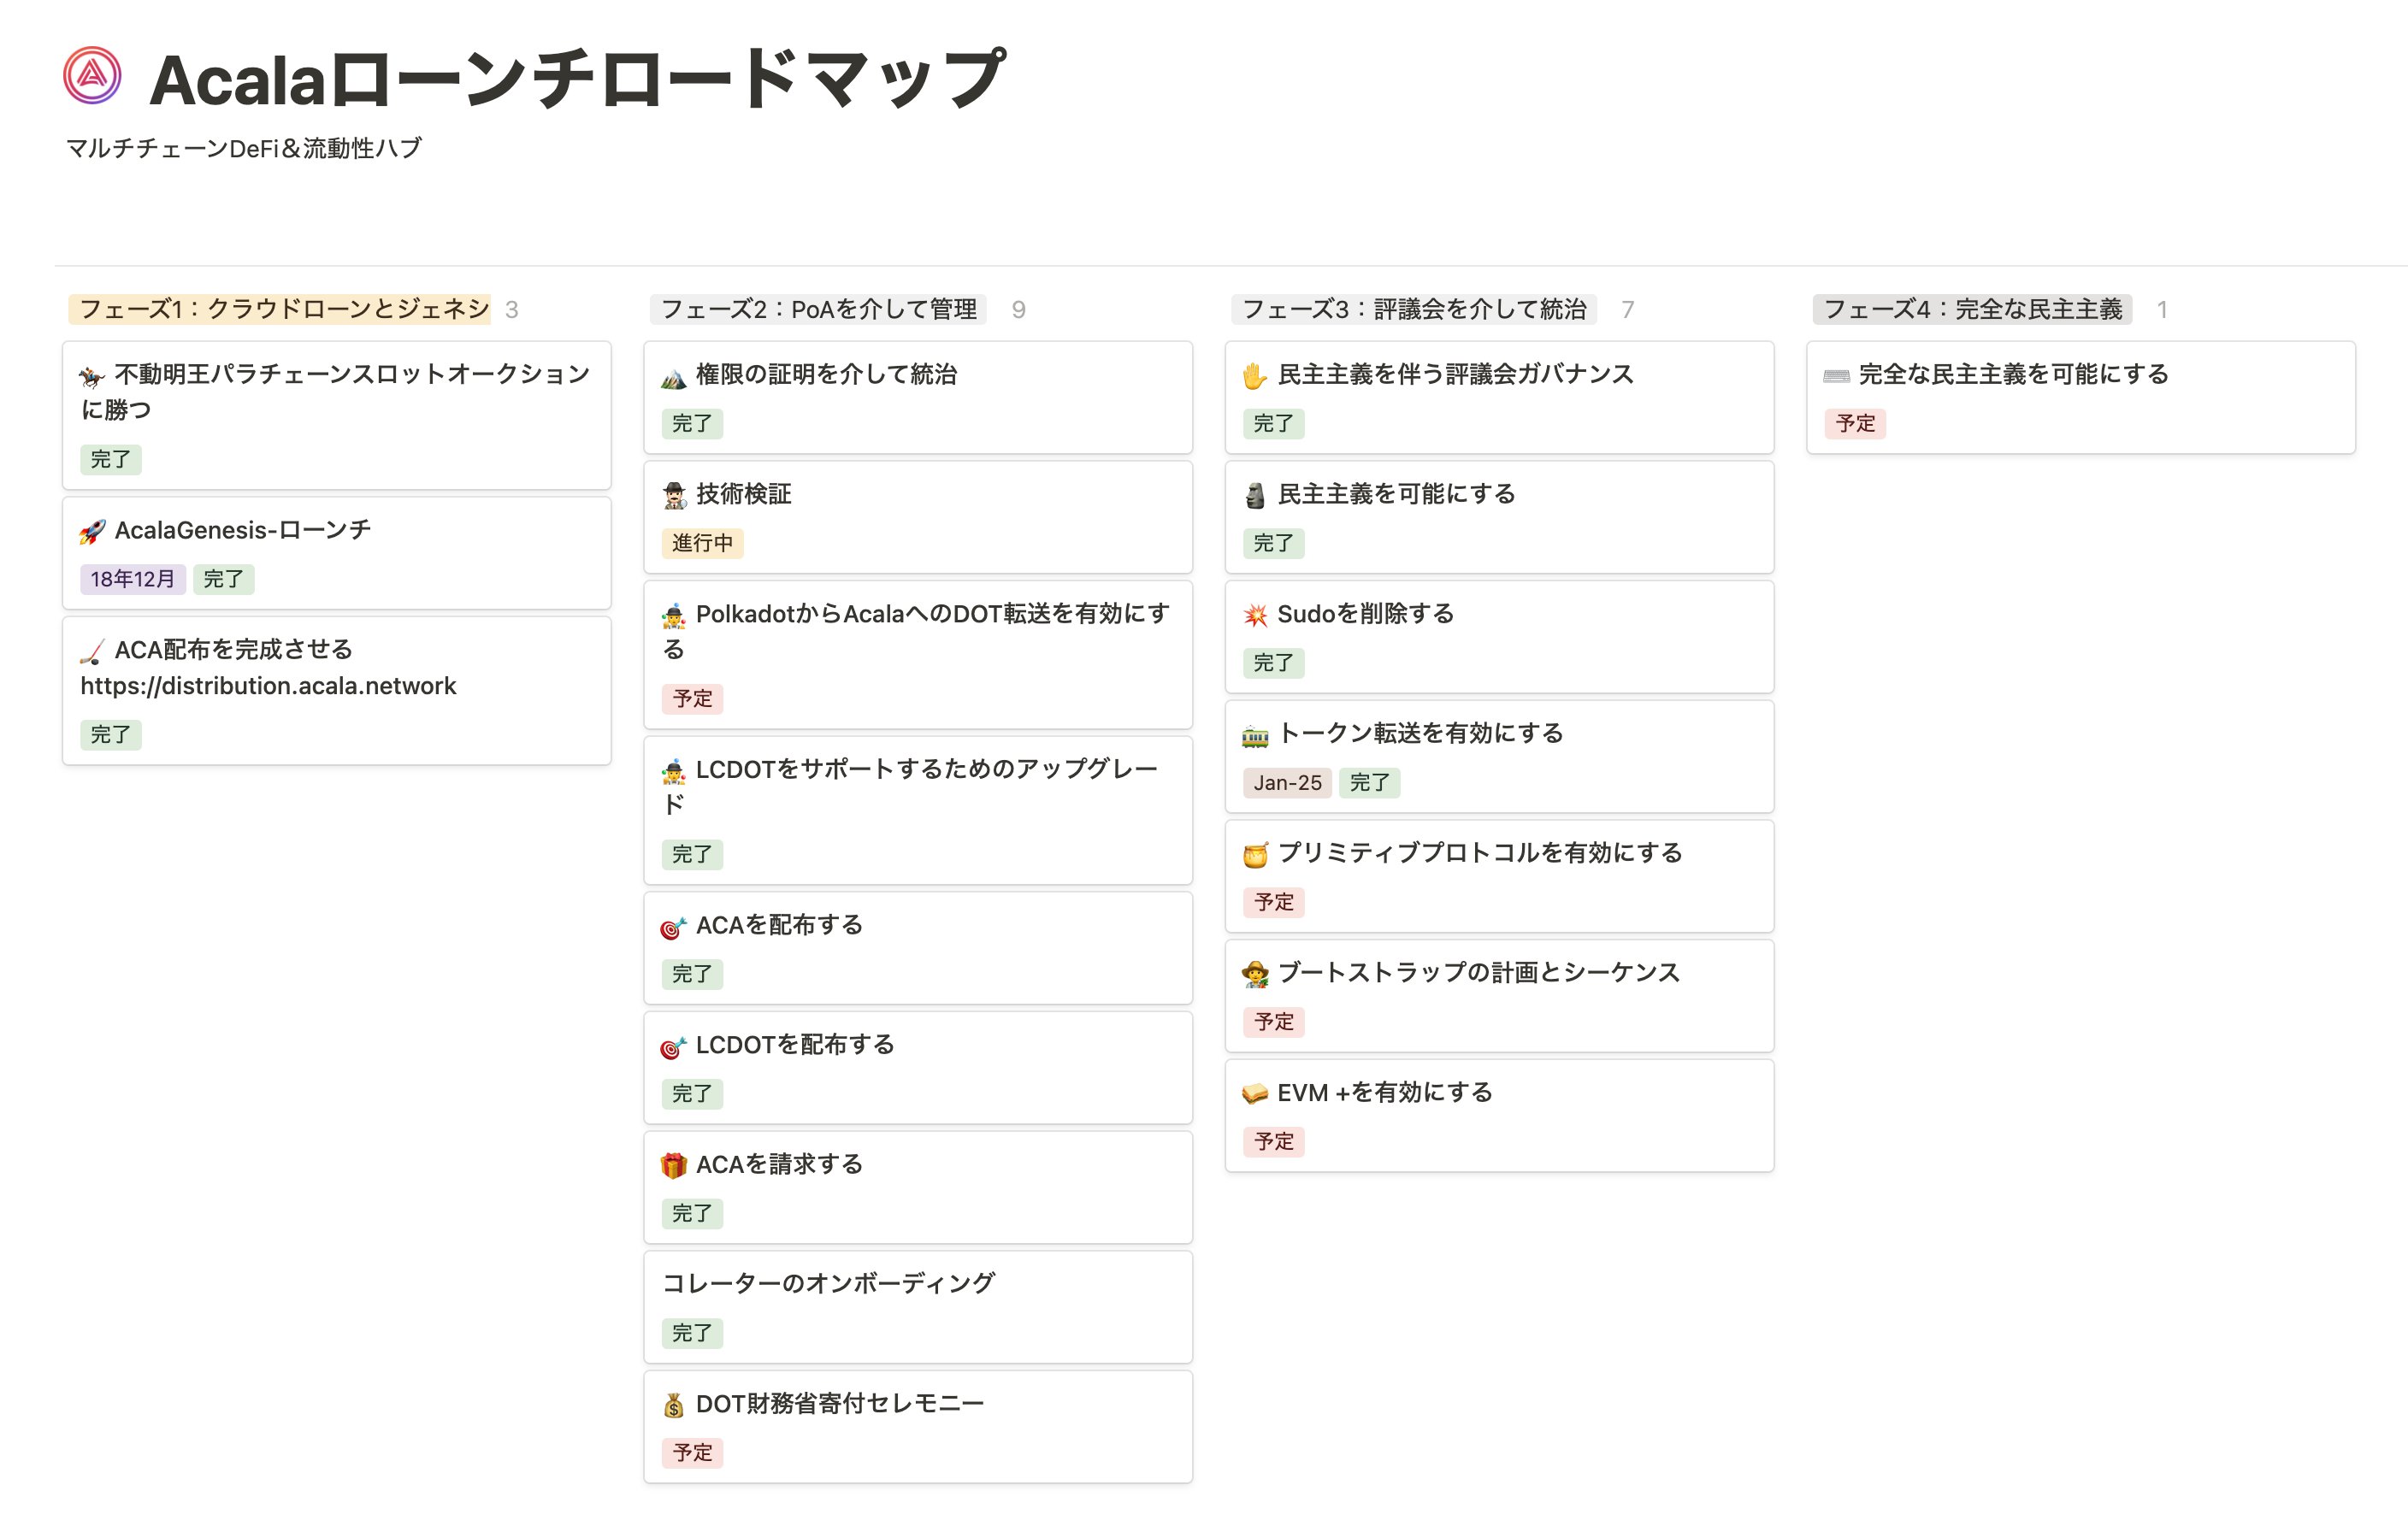Click the emoji icon on PolkadotからAcalaへのDOT転送 card
The height and width of the screenshot is (1532, 2408).
(674, 616)
